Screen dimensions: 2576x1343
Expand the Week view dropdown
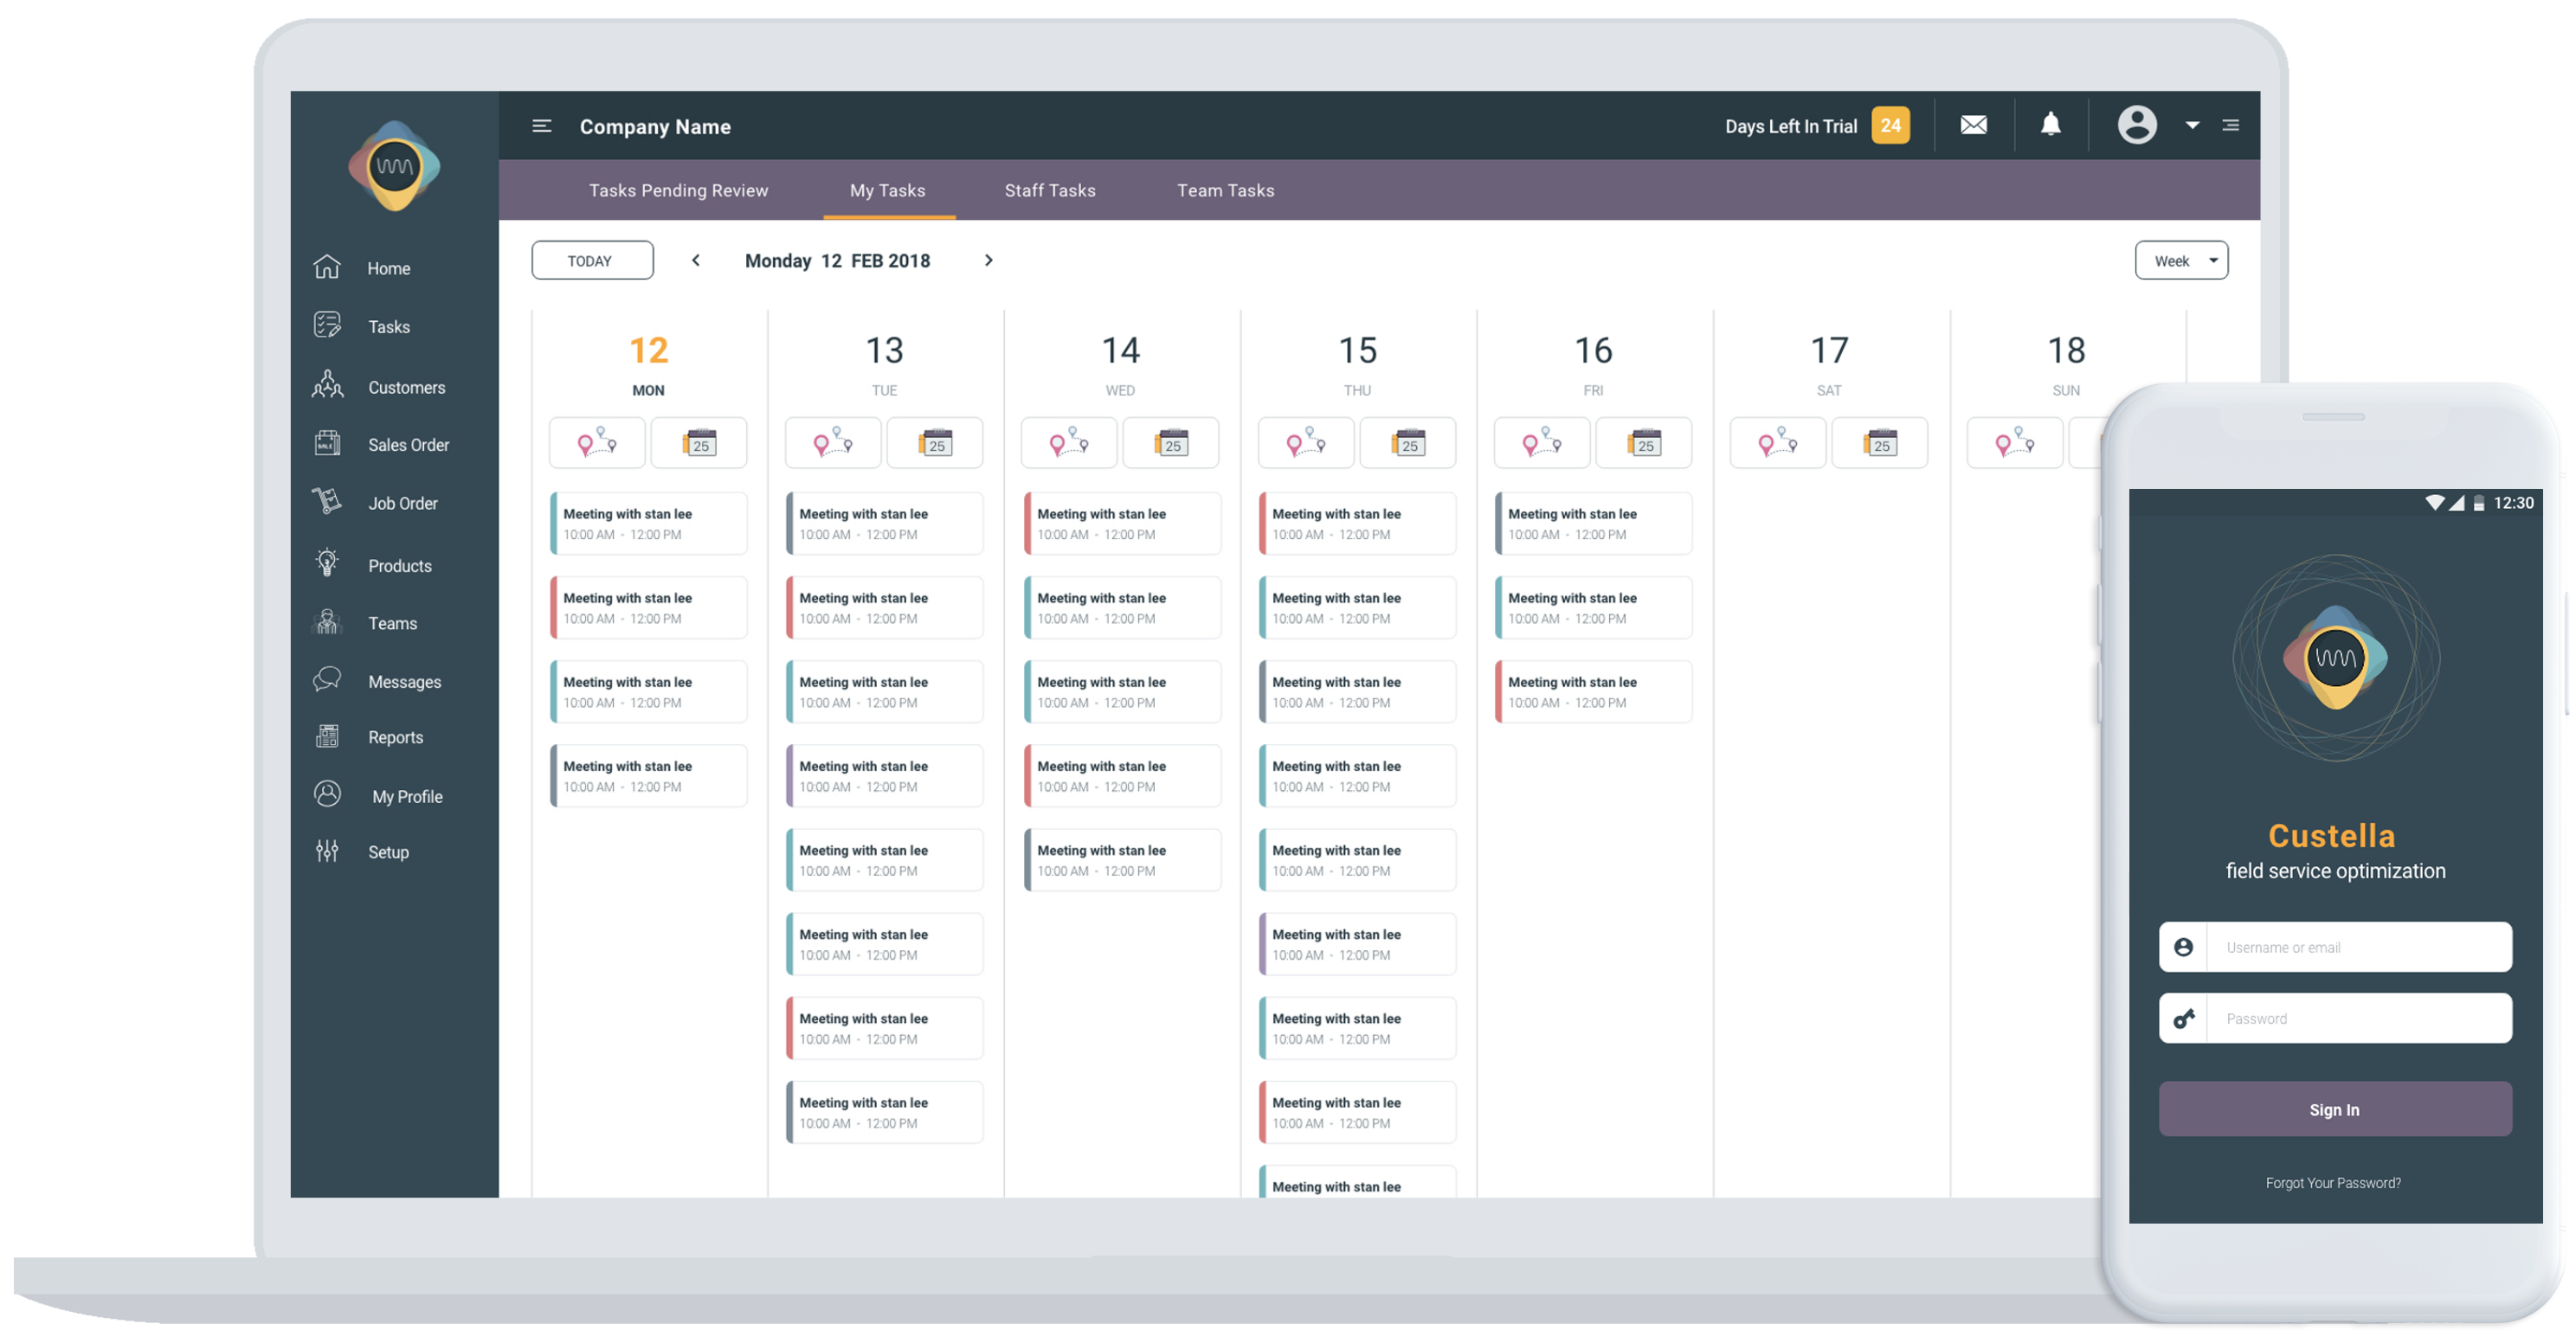click(2180, 260)
